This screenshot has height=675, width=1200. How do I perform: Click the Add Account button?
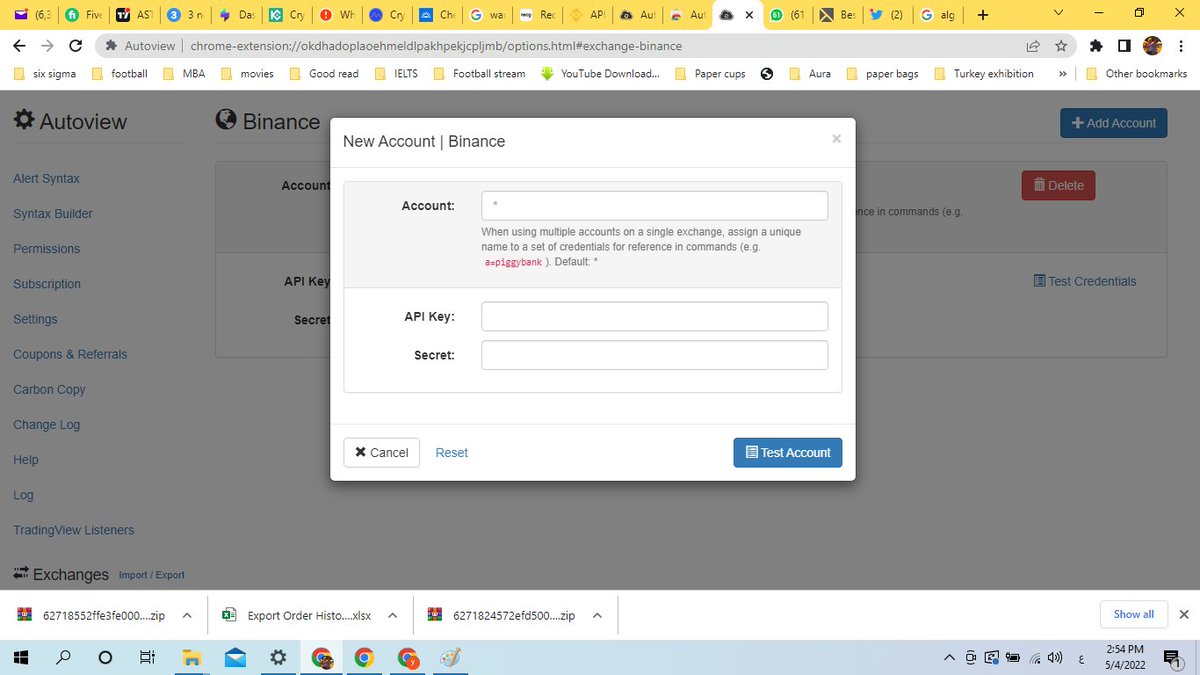1113,123
